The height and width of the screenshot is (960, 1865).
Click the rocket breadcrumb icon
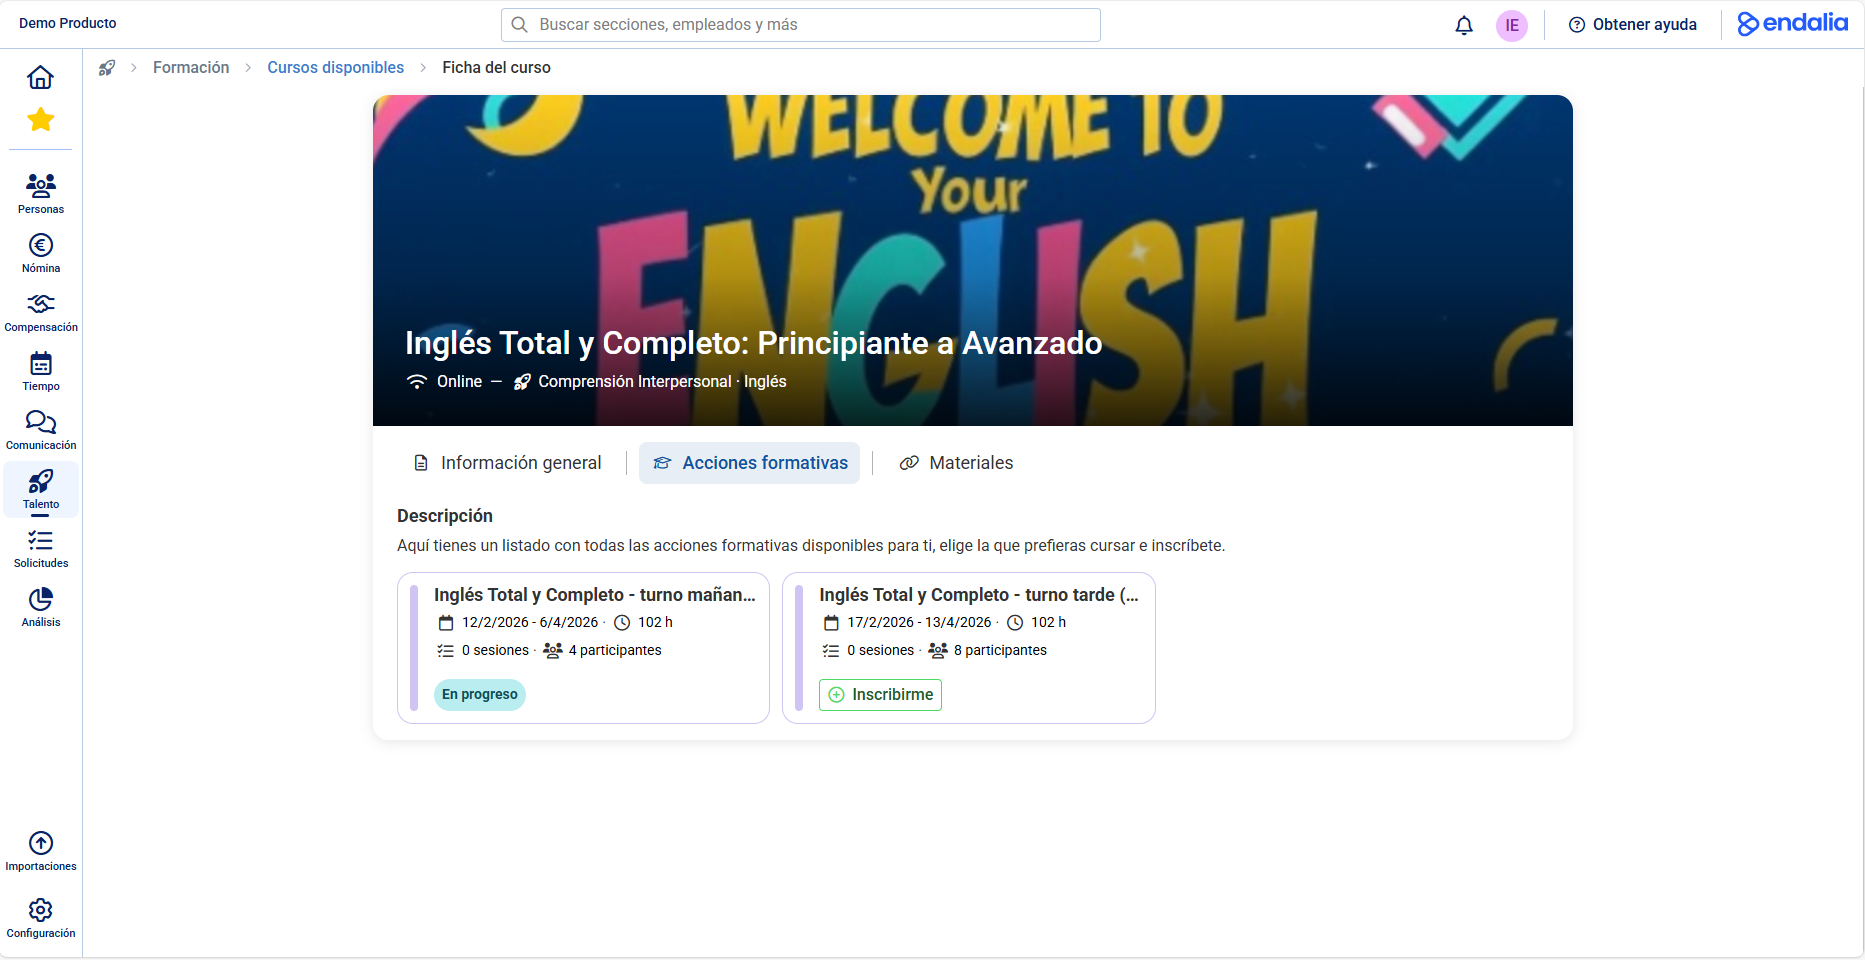pos(107,67)
